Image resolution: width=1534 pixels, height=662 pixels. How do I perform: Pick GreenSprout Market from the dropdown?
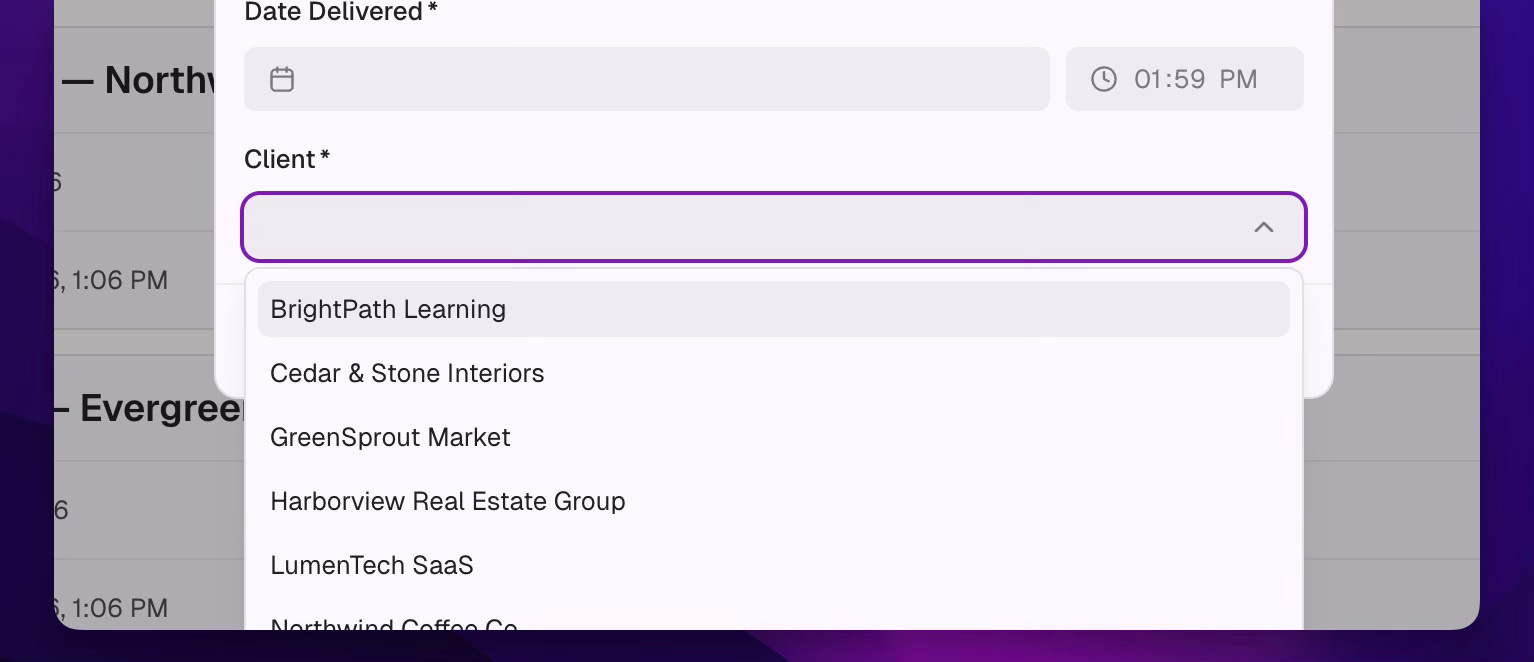pyautogui.click(x=773, y=437)
